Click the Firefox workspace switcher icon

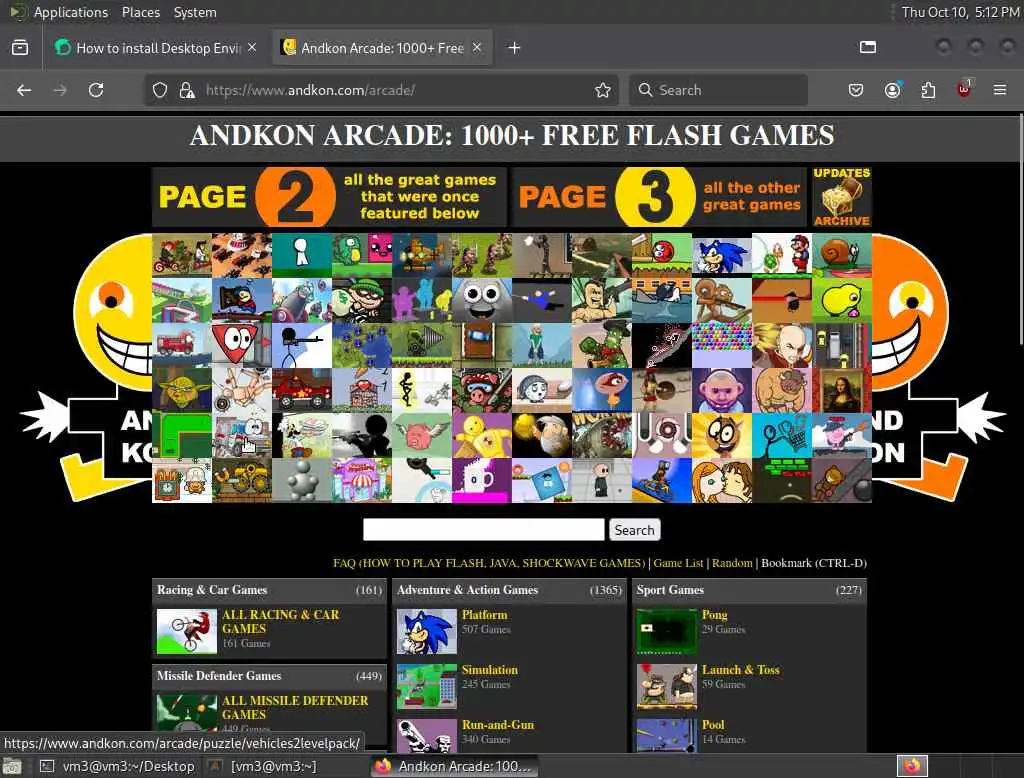[912, 766]
